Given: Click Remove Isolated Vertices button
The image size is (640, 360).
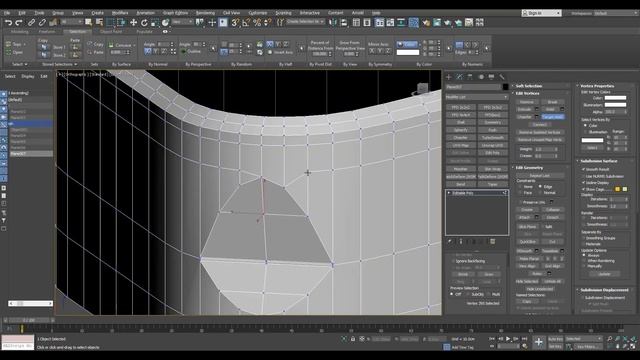Looking at the screenshot, I should click(x=540, y=132).
